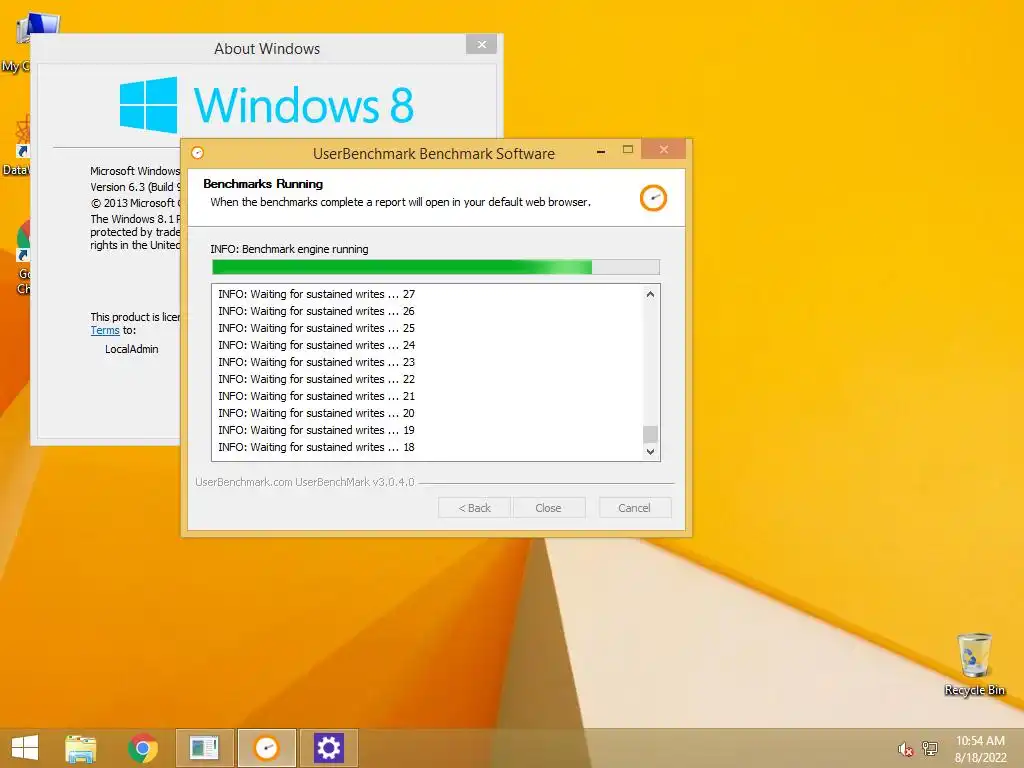The image size is (1024, 768).
Task: Click 'LocalAdmin' text in About Windows
Action: 131,349
